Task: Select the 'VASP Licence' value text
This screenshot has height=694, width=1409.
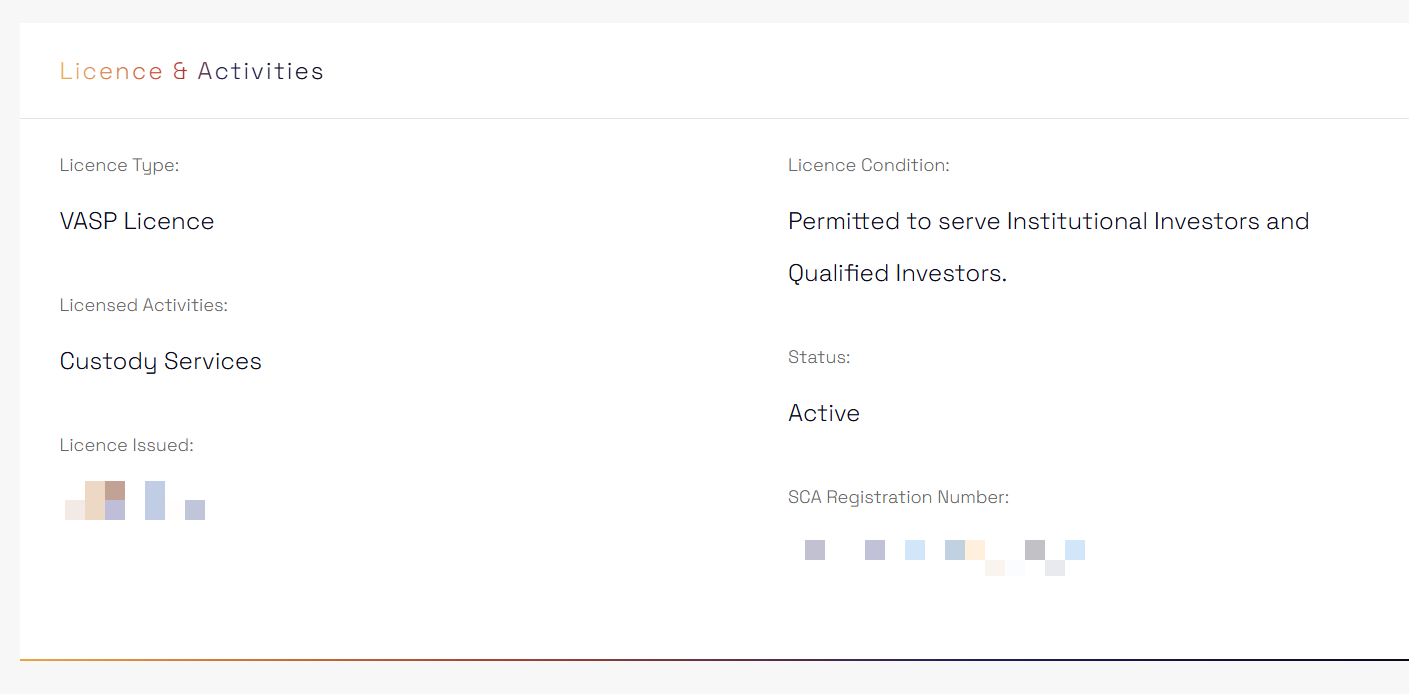Action: pos(137,221)
